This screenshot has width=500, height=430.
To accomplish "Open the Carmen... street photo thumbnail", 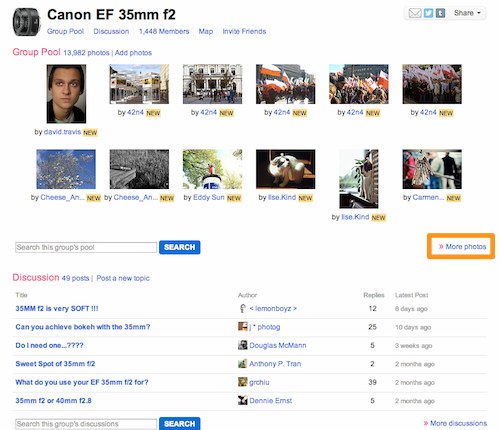I will 432,169.
